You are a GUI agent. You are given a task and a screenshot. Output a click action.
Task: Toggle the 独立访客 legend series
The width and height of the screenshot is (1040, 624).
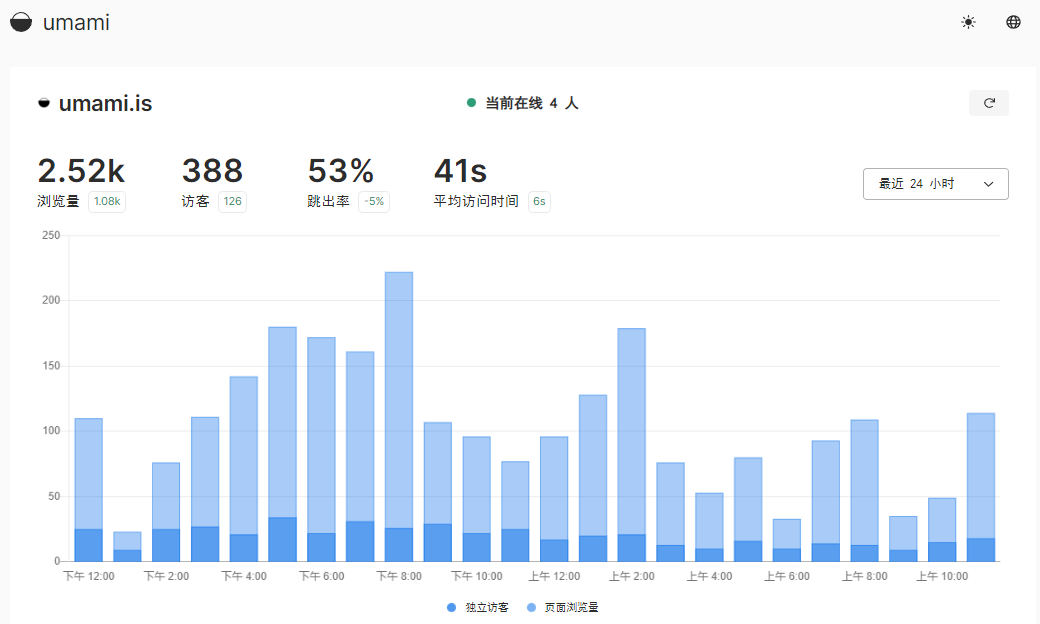486,607
